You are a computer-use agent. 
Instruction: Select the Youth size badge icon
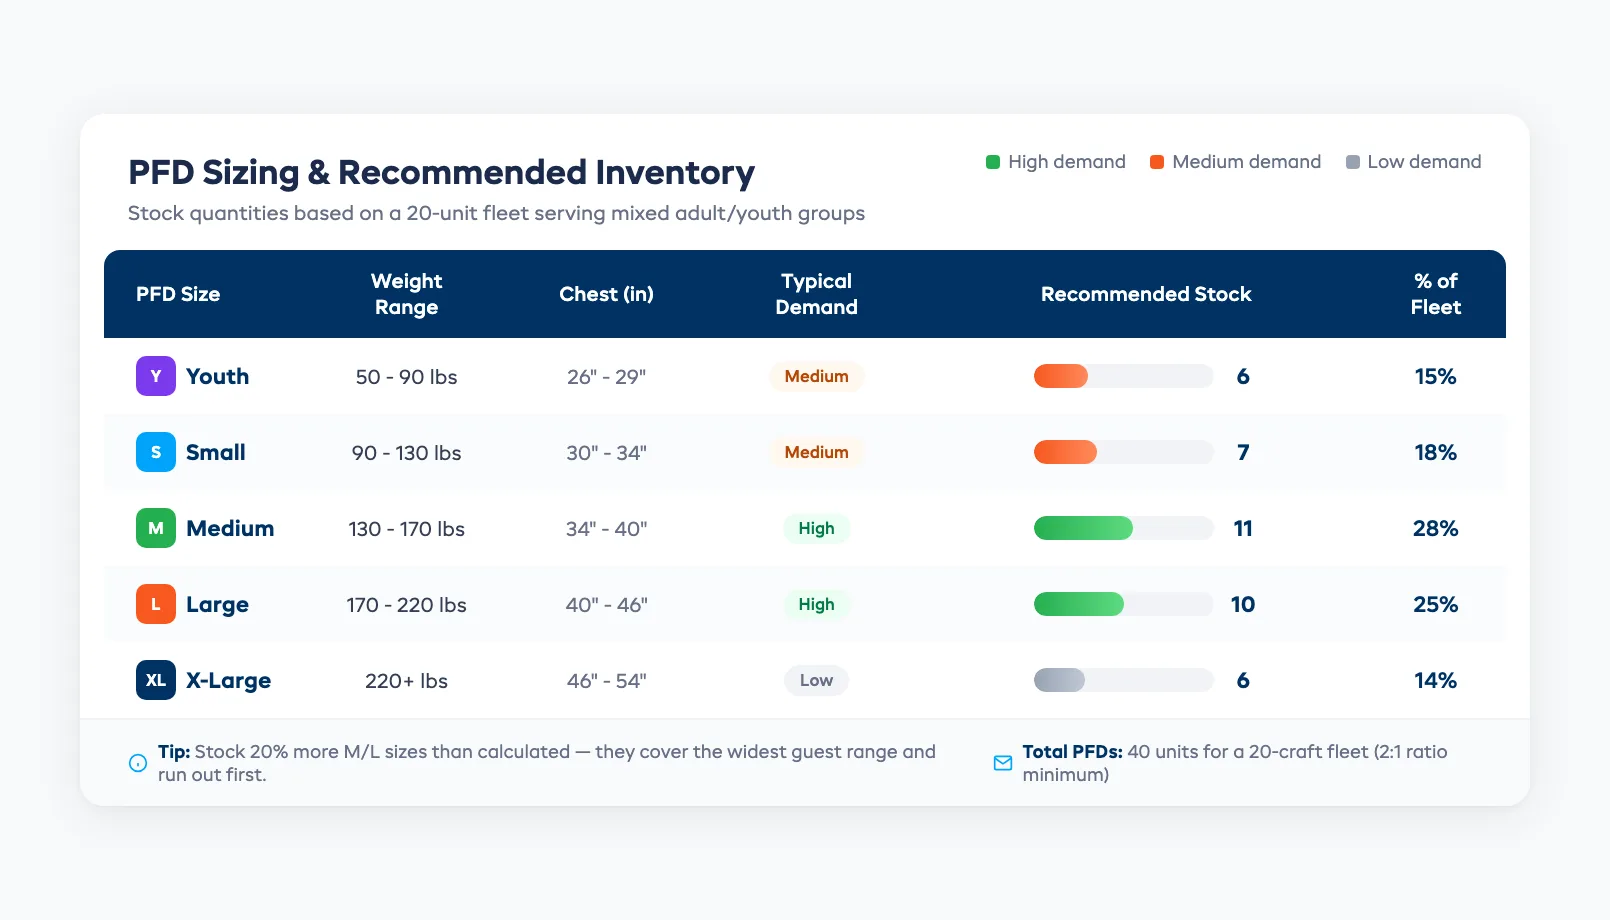tap(155, 376)
